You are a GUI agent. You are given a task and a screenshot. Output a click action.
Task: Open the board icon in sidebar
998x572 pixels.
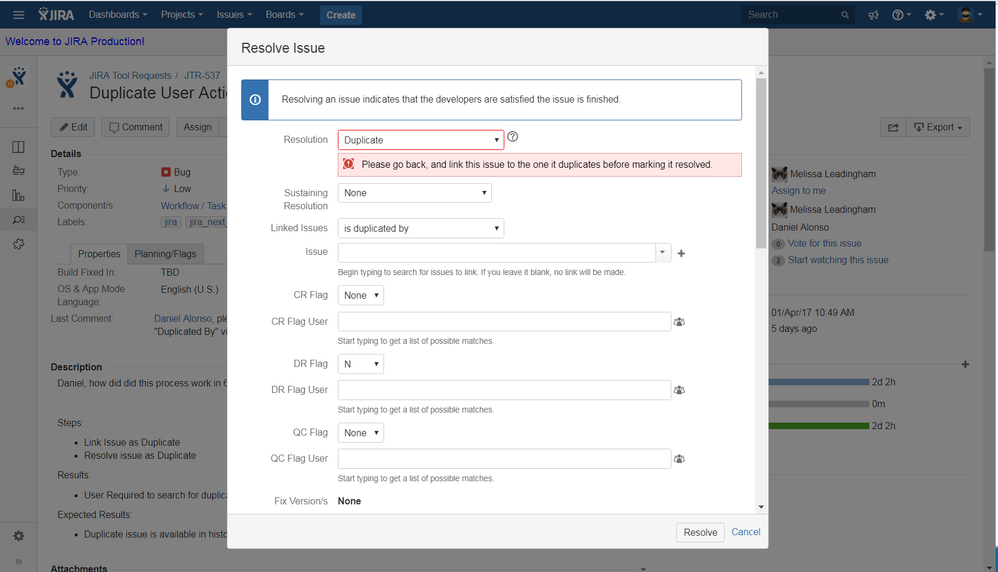(x=18, y=147)
